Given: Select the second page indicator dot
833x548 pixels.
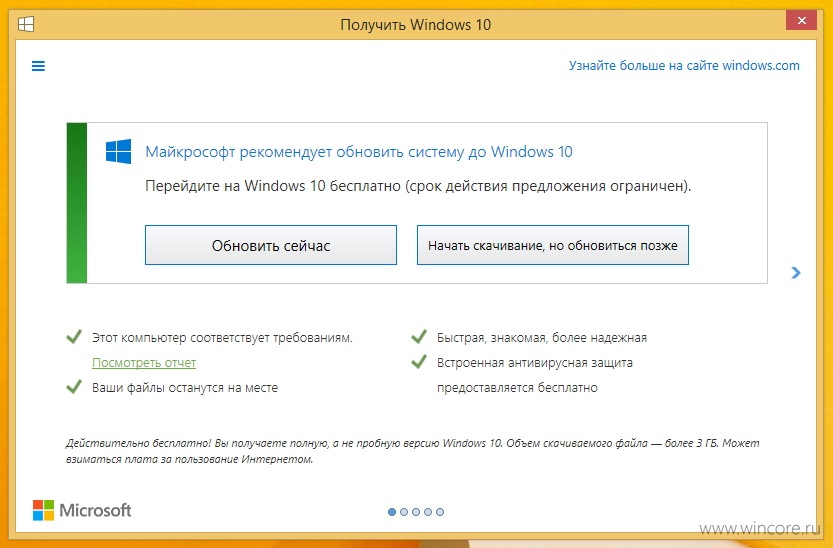Looking at the screenshot, I should (x=404, y=512).
